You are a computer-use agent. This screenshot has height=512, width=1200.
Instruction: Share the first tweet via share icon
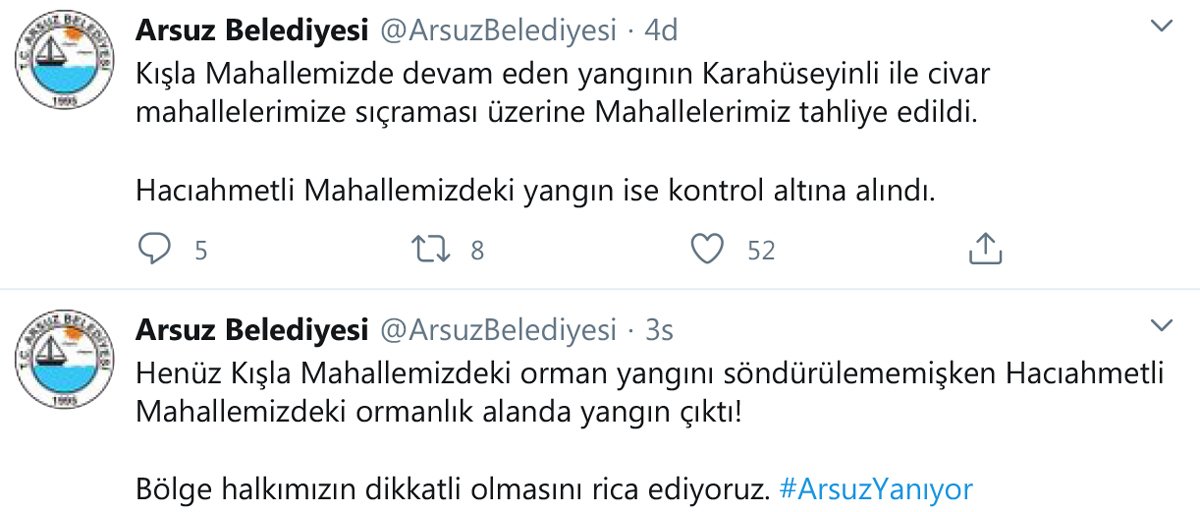pos(985,249)
